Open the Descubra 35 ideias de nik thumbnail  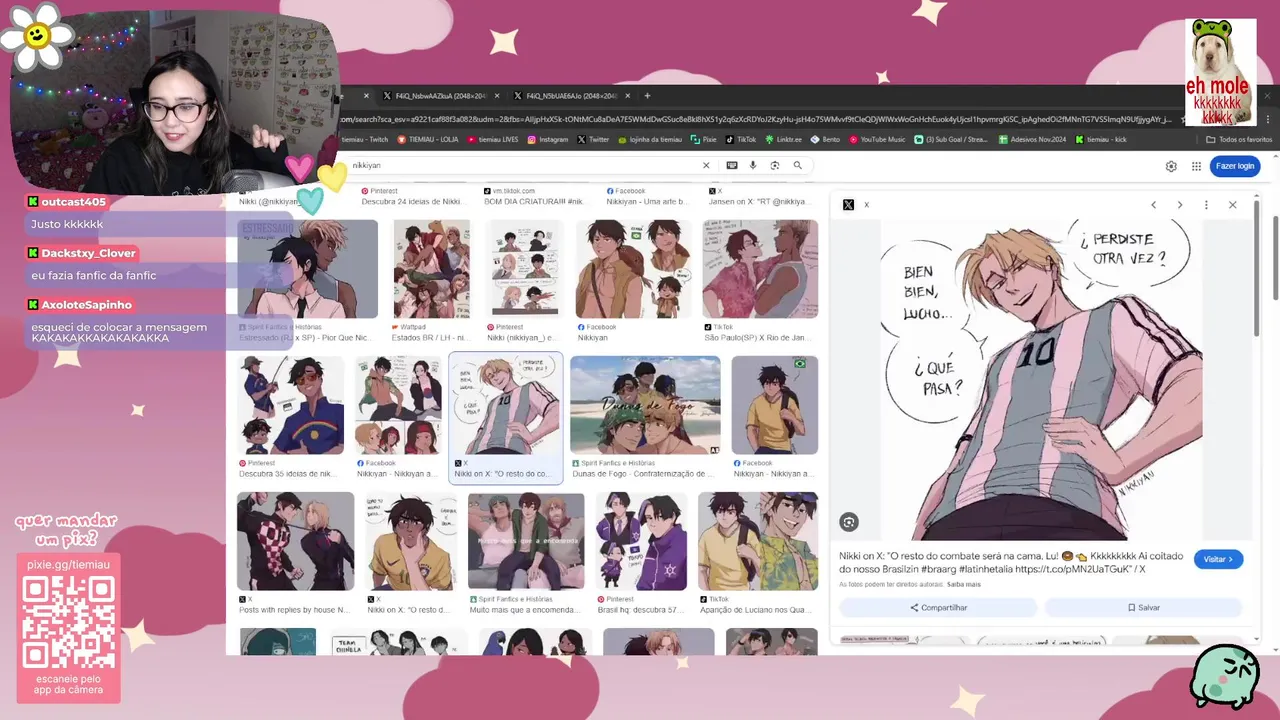(x=290, y=405)
